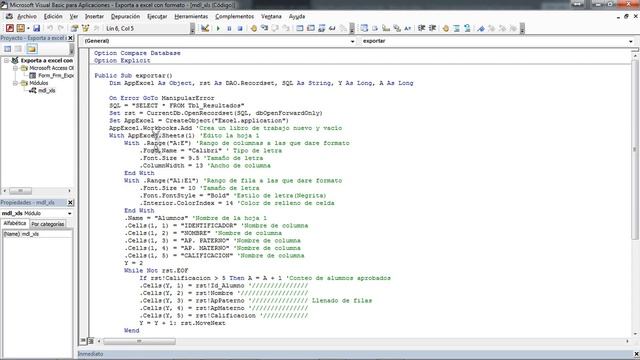Click the Comment Block toolbar icon
The width and height of the screenshot is (640, 360).
coord(456,28)
